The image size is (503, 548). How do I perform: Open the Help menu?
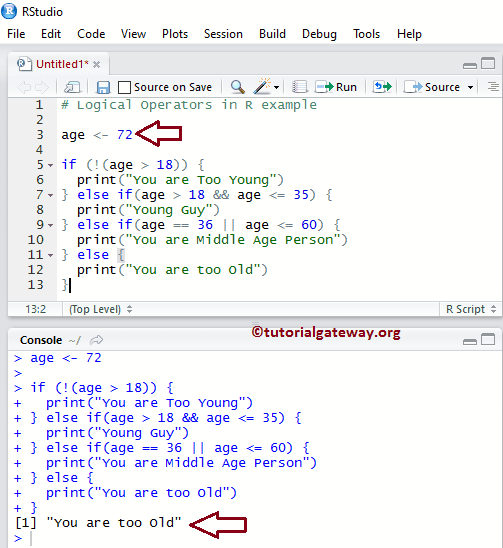click(x=409, y=34)
